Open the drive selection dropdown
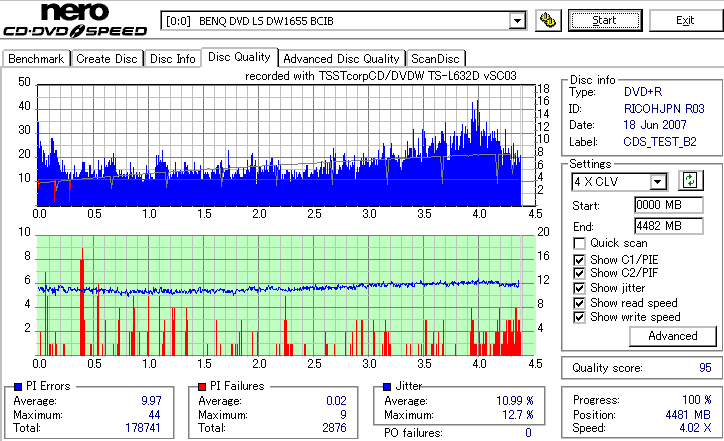This screenshot has height=441, width=724. point(518,21)
